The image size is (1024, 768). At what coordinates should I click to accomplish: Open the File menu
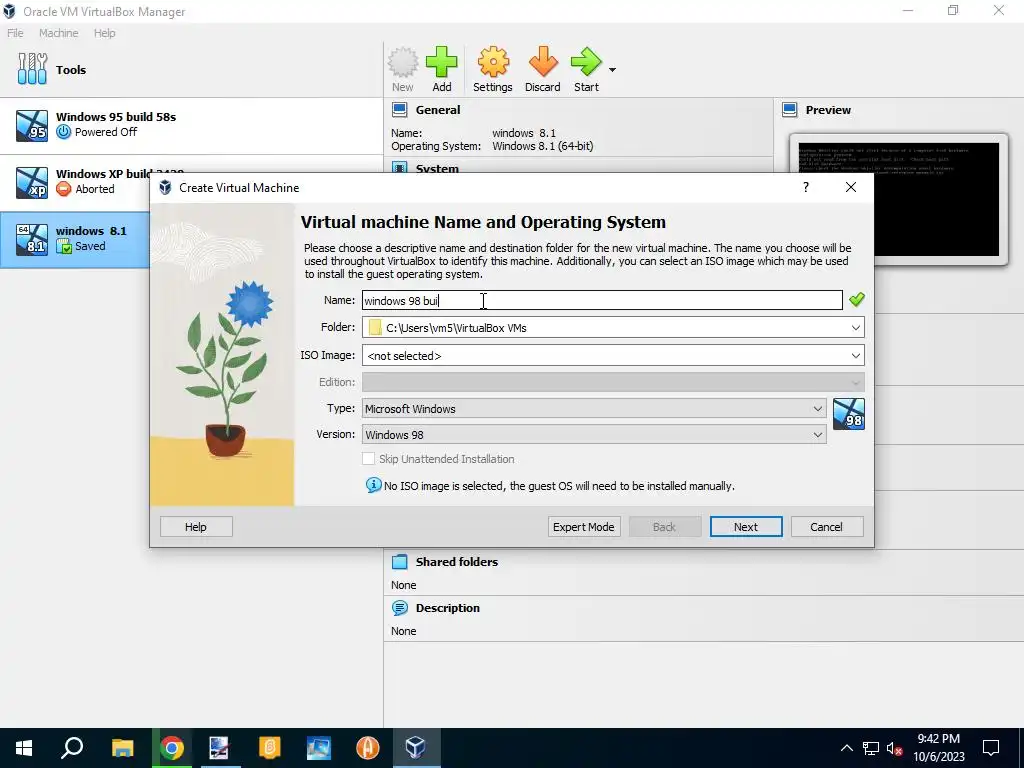15,33
